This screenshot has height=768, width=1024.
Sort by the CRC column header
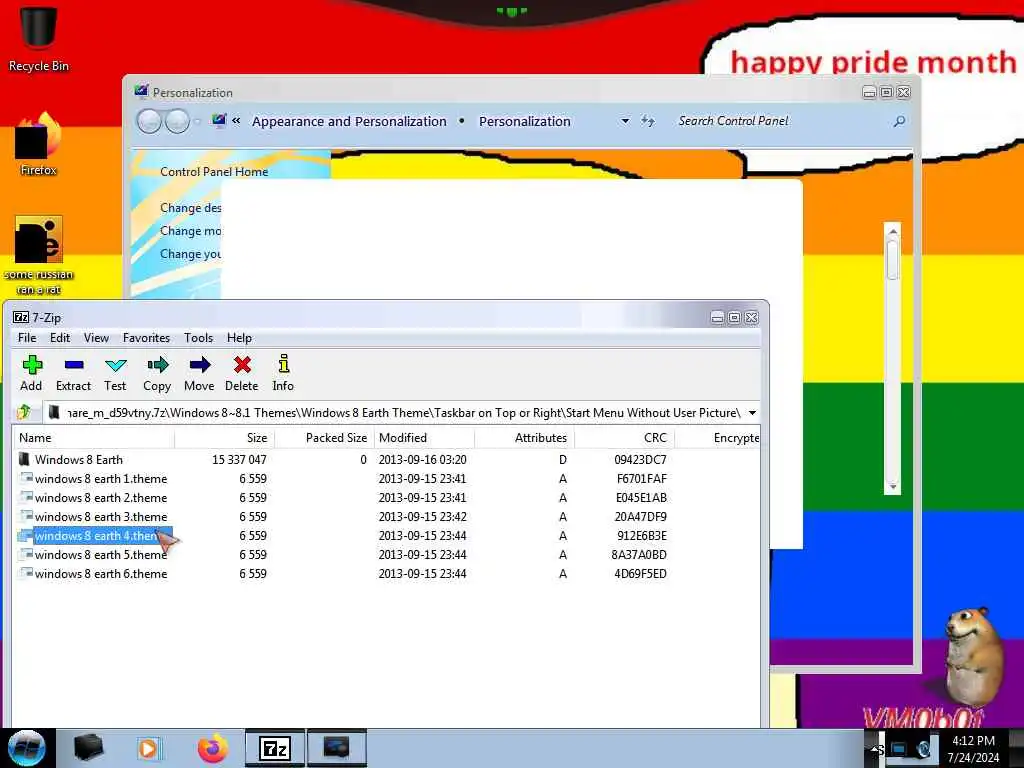click(x=624, y=438)
